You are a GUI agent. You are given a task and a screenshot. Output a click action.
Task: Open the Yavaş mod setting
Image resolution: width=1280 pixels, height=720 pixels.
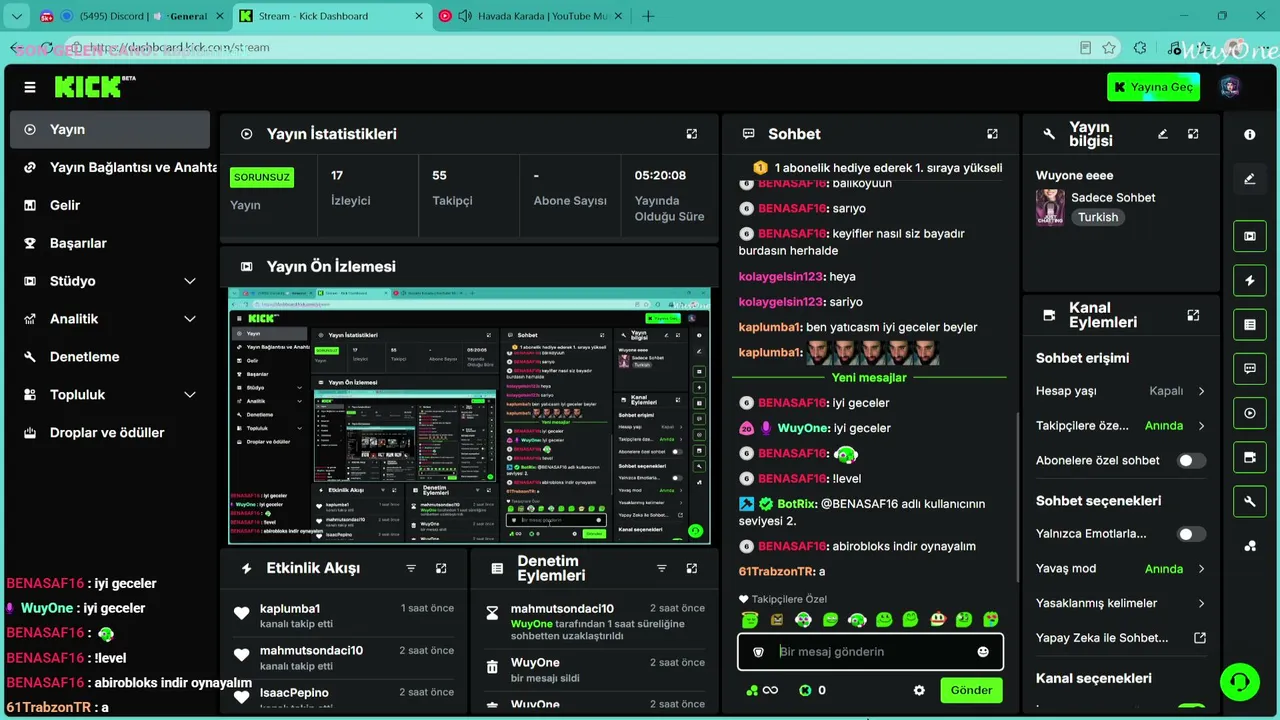(x=1121, y=569)
